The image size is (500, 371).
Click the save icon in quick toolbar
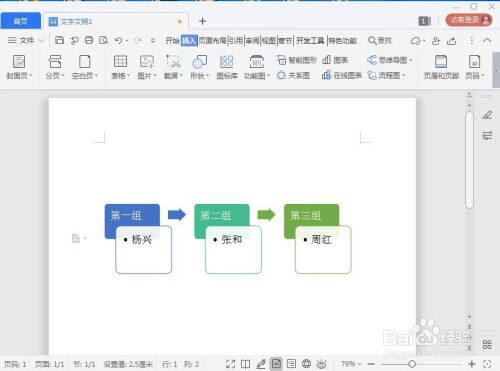[x=59, y=40]
